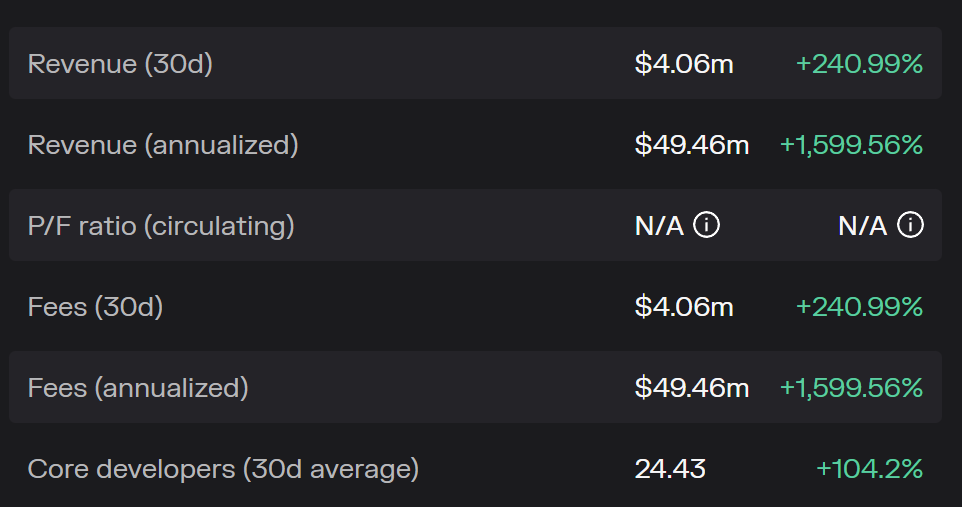Click the rightmost N/A text in P/F row
Image resolution: width=962 pixels, height=507 pixels.
coord(863,226)
